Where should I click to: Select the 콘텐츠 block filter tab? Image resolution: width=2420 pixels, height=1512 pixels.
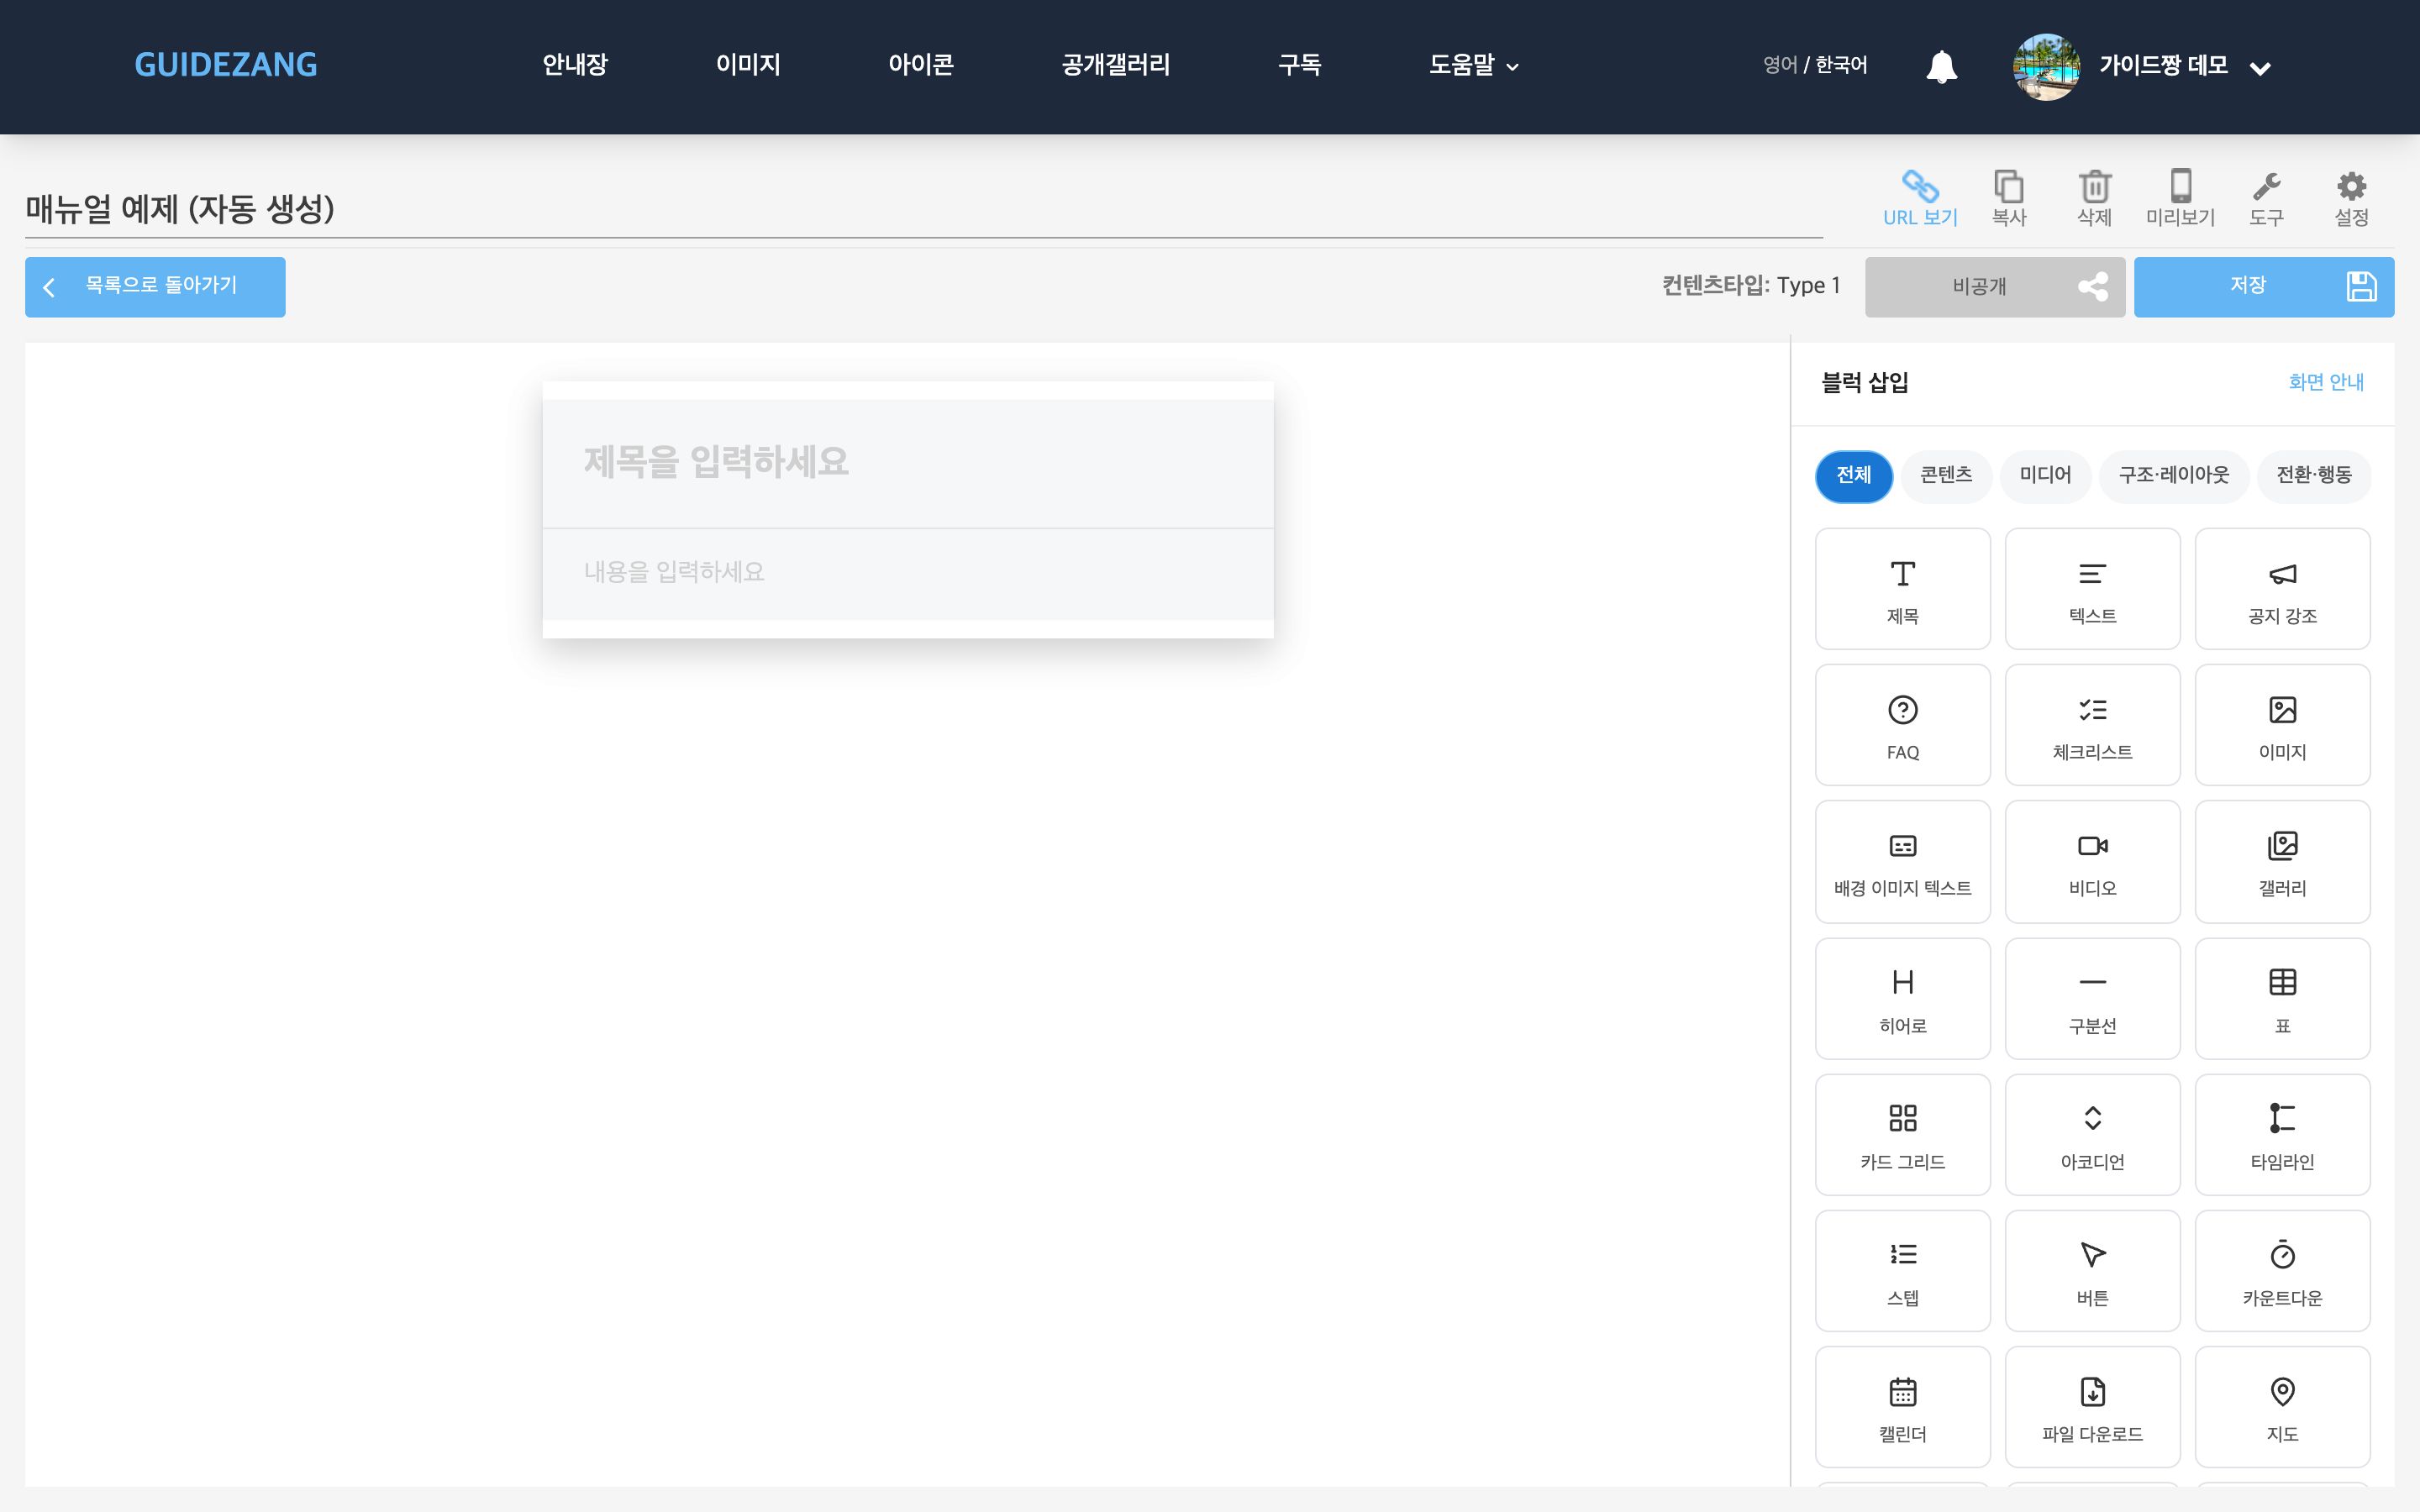[1946, 475]
